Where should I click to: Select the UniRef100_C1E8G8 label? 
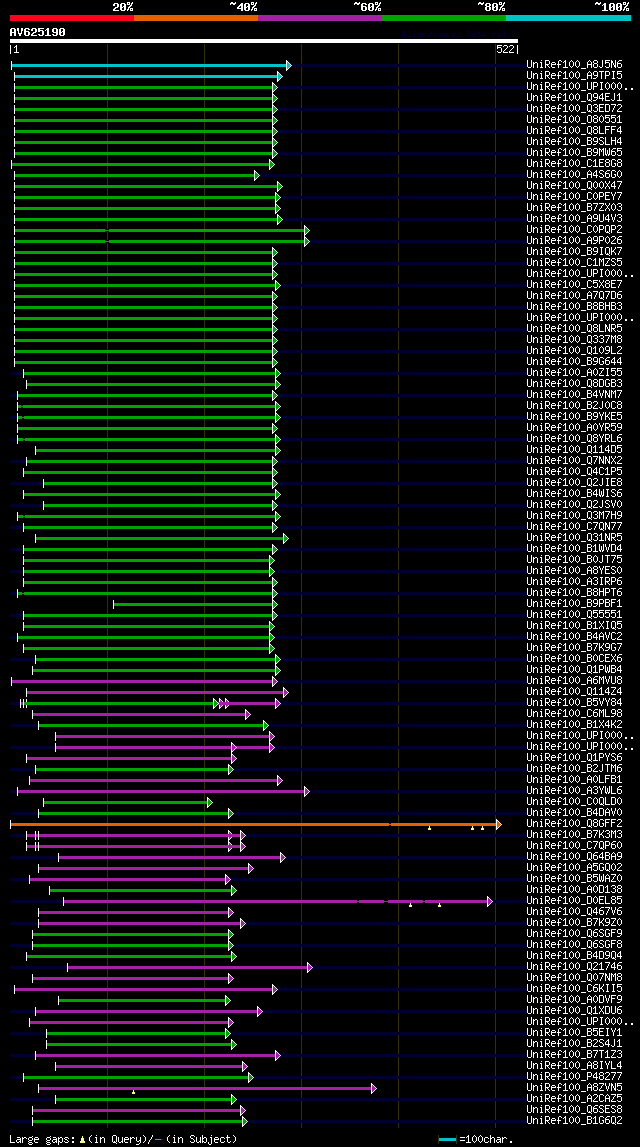pyautogui.click(x=574, y=163)
